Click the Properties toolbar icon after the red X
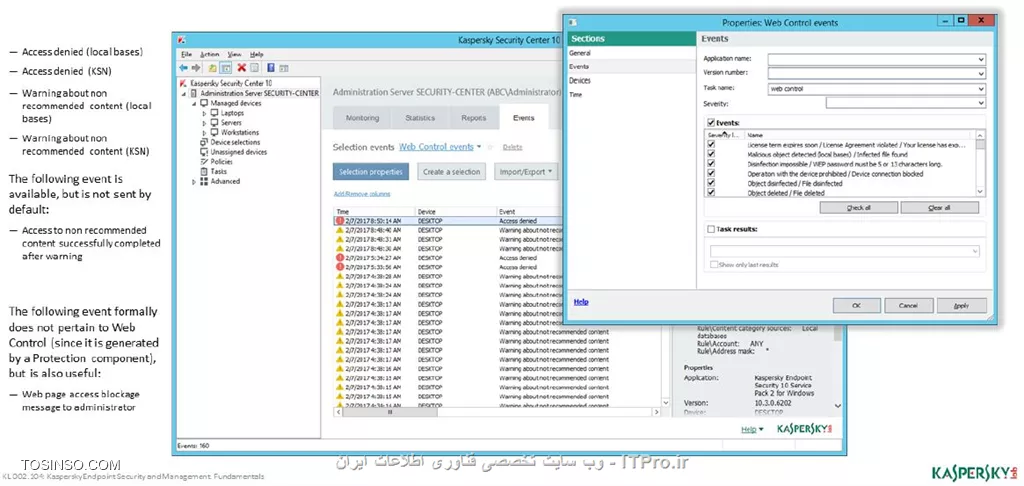This screenshot has width=1024, height=486. (x=255, y=67)
